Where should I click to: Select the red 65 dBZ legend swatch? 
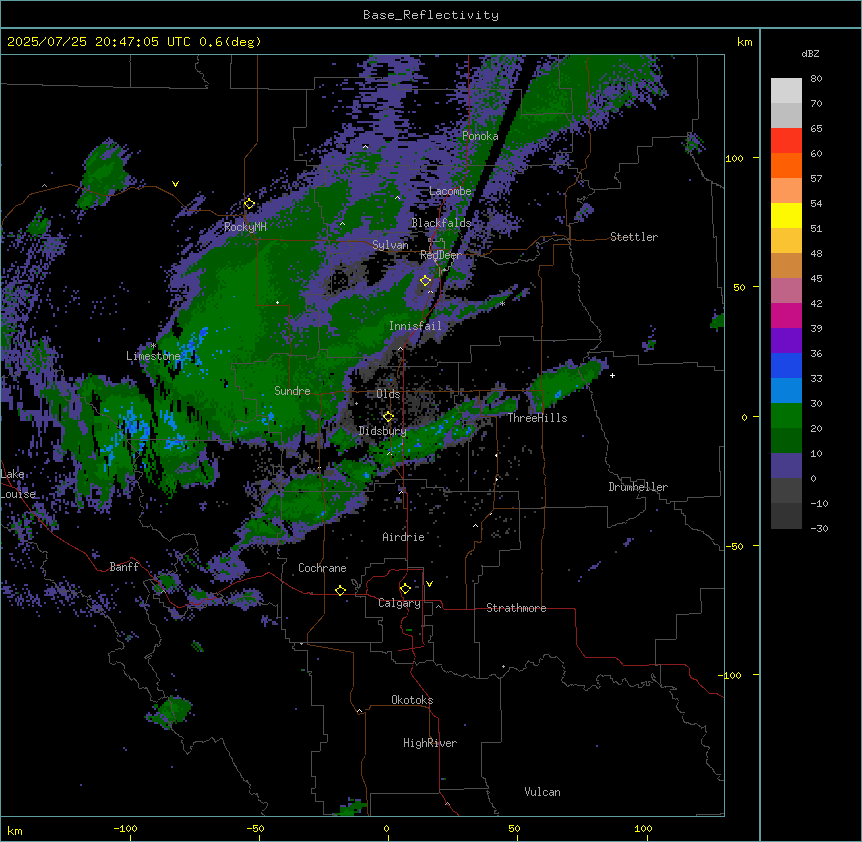pyautogui.click(x=786, y=140)
